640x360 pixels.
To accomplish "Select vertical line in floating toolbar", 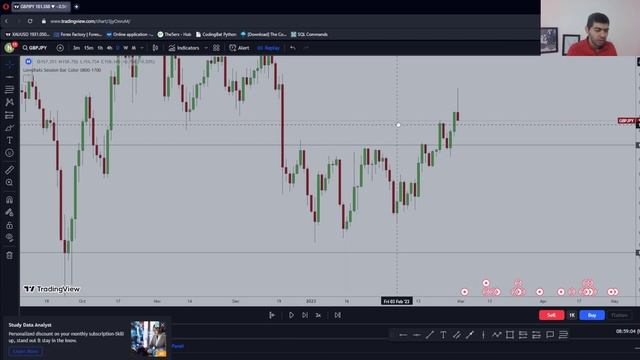I will pyautogui.click(x=483, y=335).
